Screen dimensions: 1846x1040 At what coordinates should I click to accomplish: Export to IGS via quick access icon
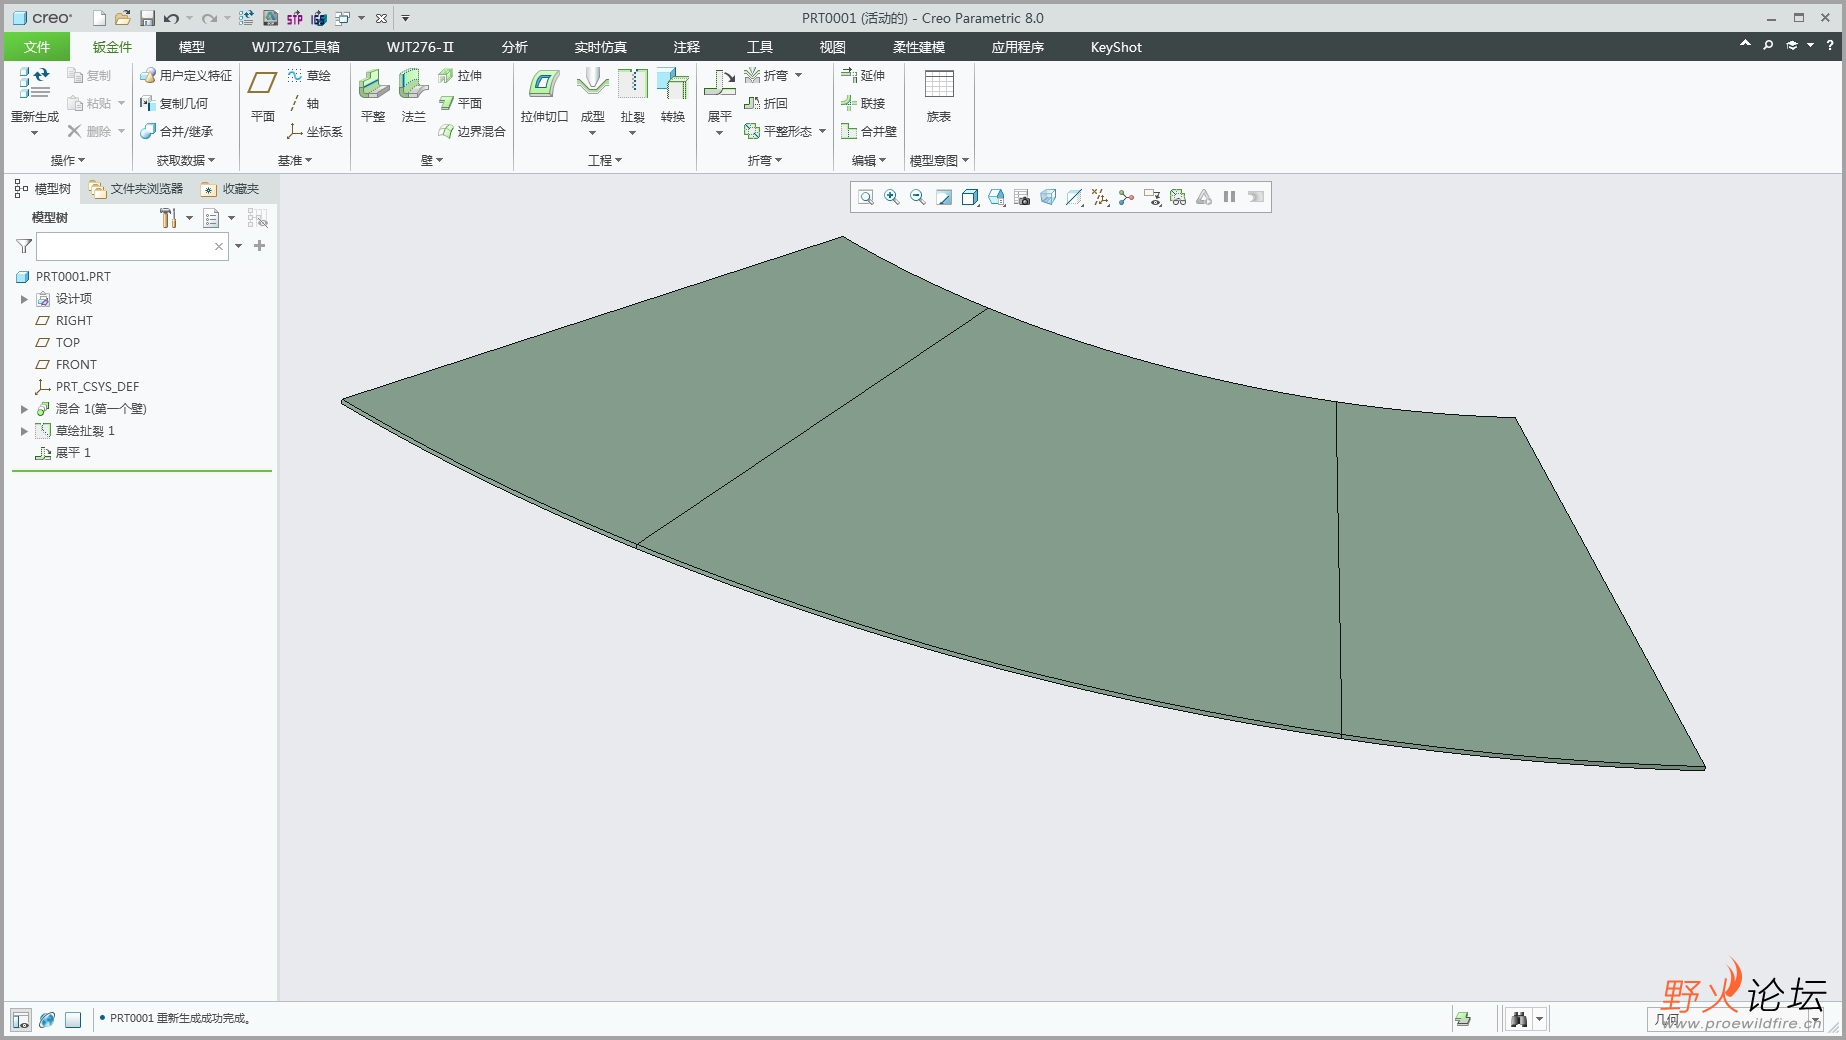coord(319,18)
